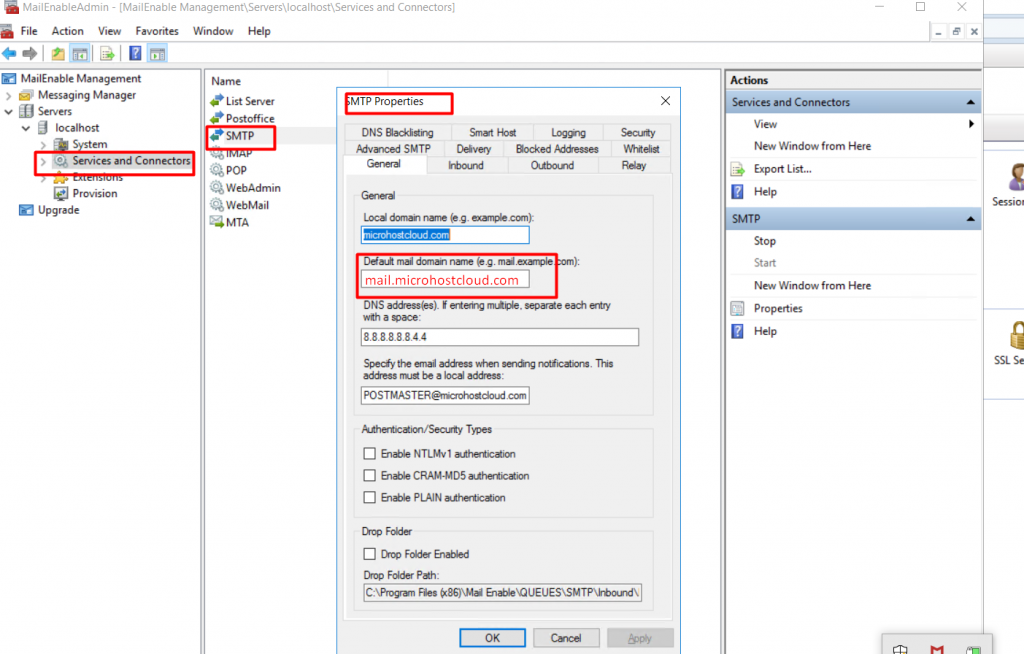Click the Export List toolbar icon
The image size is (1024, 654).
coord(107,54)
